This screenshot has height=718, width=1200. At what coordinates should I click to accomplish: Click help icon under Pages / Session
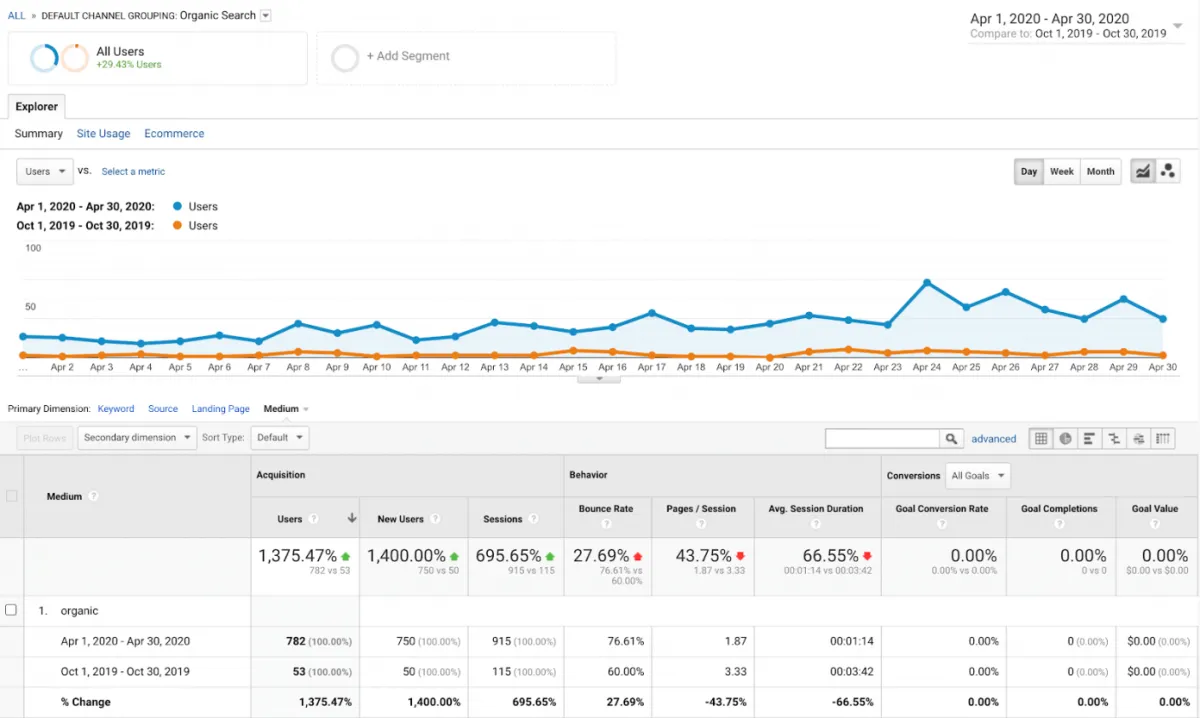[701, 524]
